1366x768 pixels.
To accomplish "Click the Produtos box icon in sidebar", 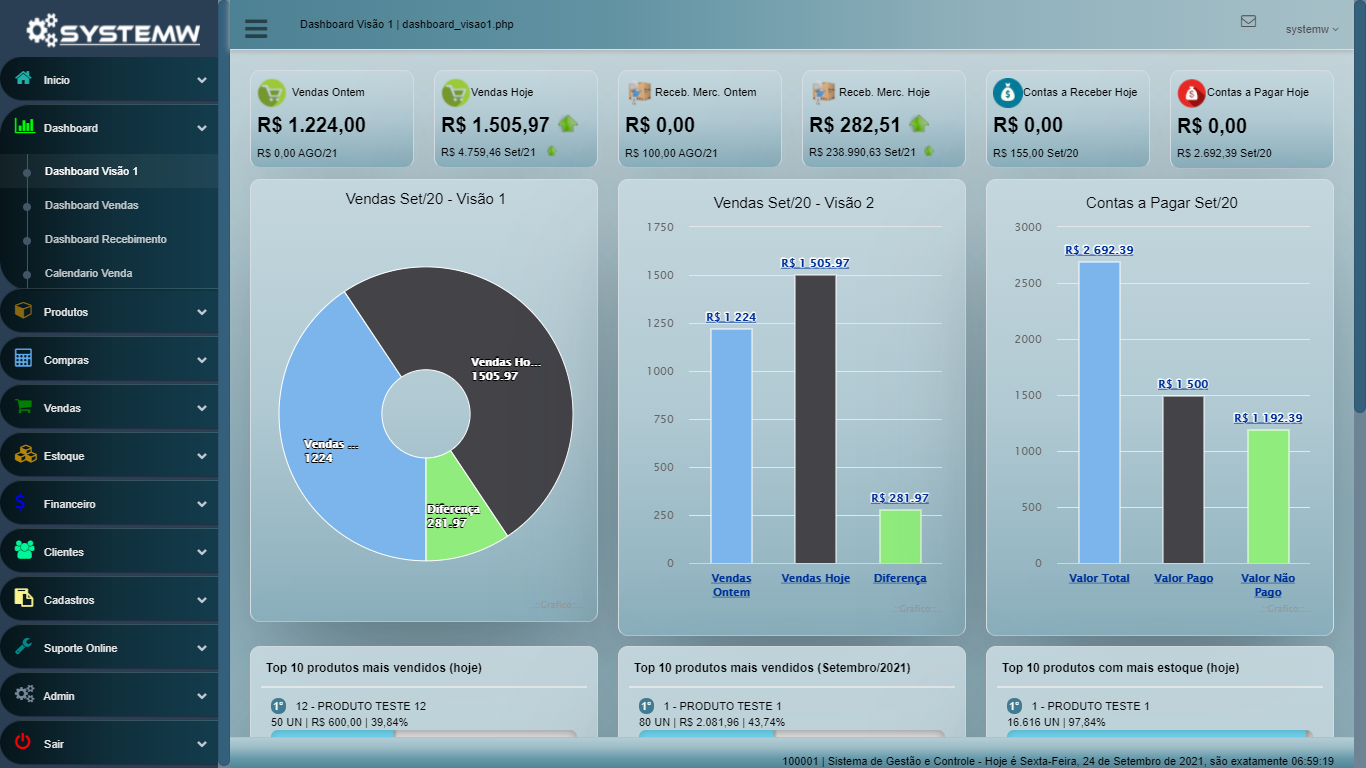I will 24,311.
